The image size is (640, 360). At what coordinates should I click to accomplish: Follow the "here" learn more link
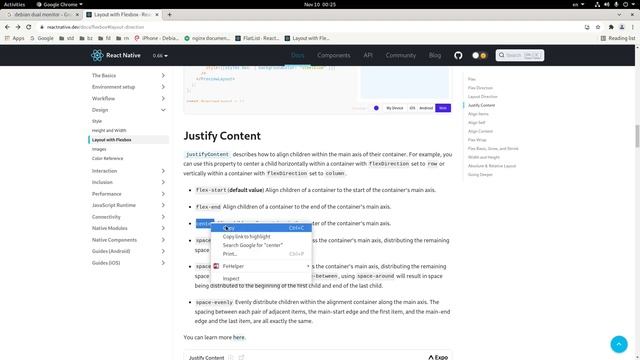238,337
